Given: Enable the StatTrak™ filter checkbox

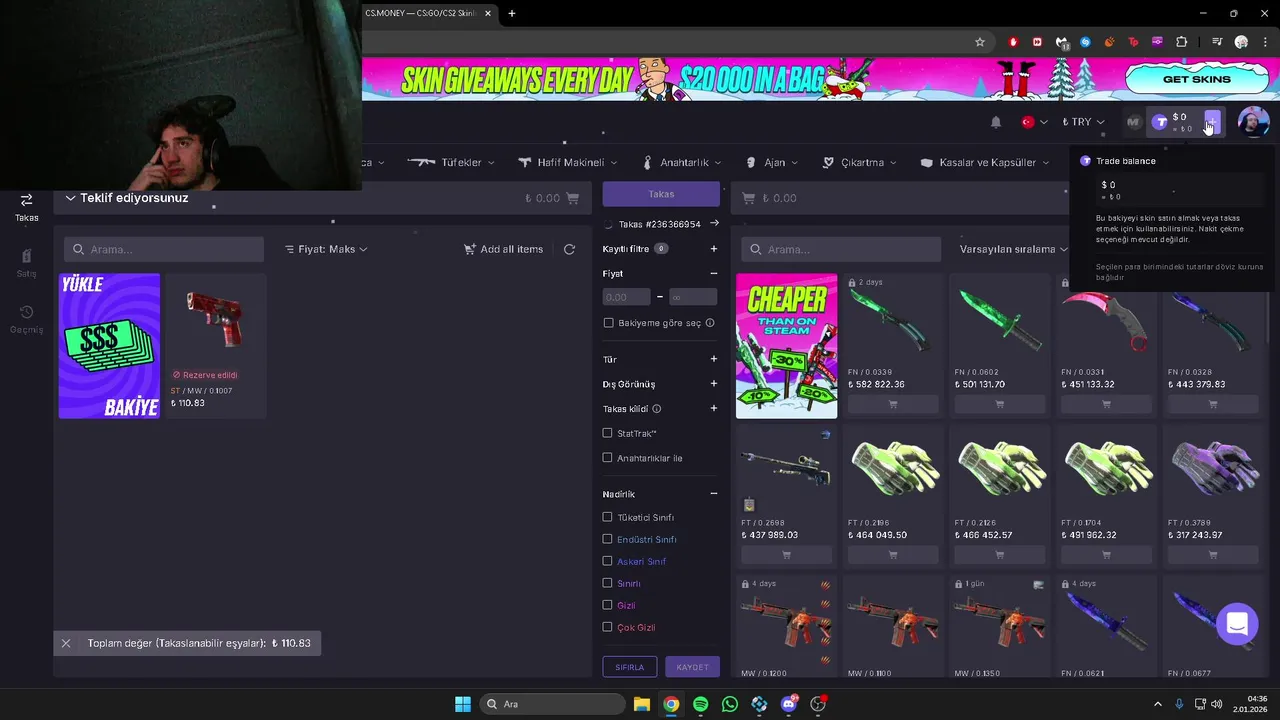Looking at the screenshot, I should [x=607, y=433].
